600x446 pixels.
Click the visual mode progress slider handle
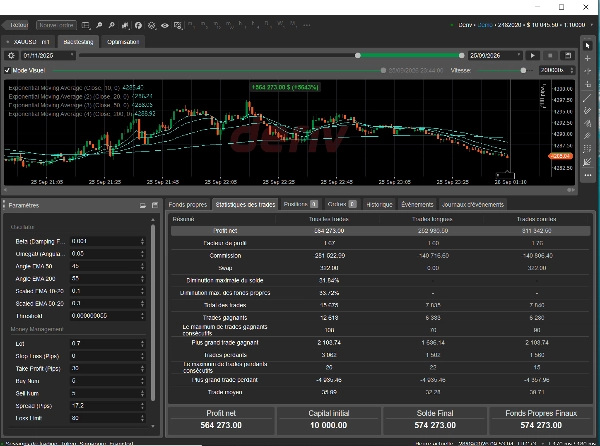click(x=383, y=70)
